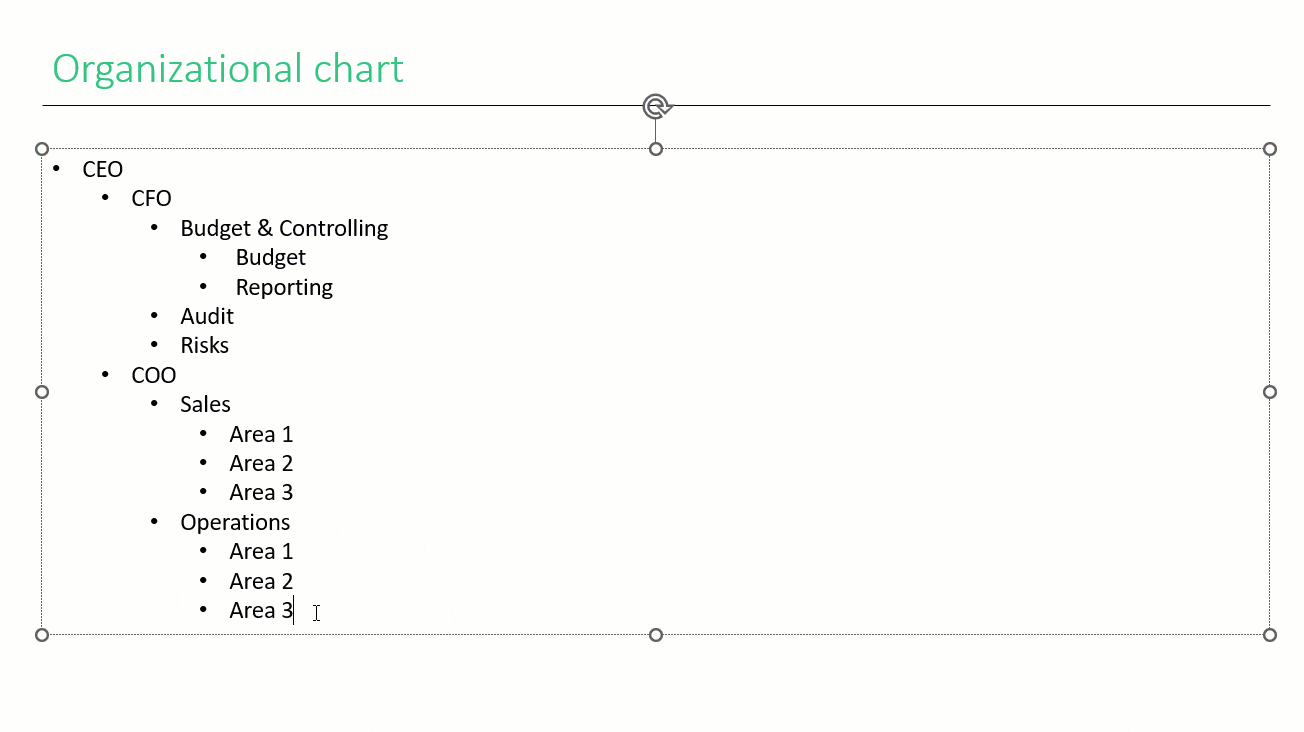Click the rotation handle above the text box
The width and height of the screenshot is (1304, 732).
pos(656,106)
